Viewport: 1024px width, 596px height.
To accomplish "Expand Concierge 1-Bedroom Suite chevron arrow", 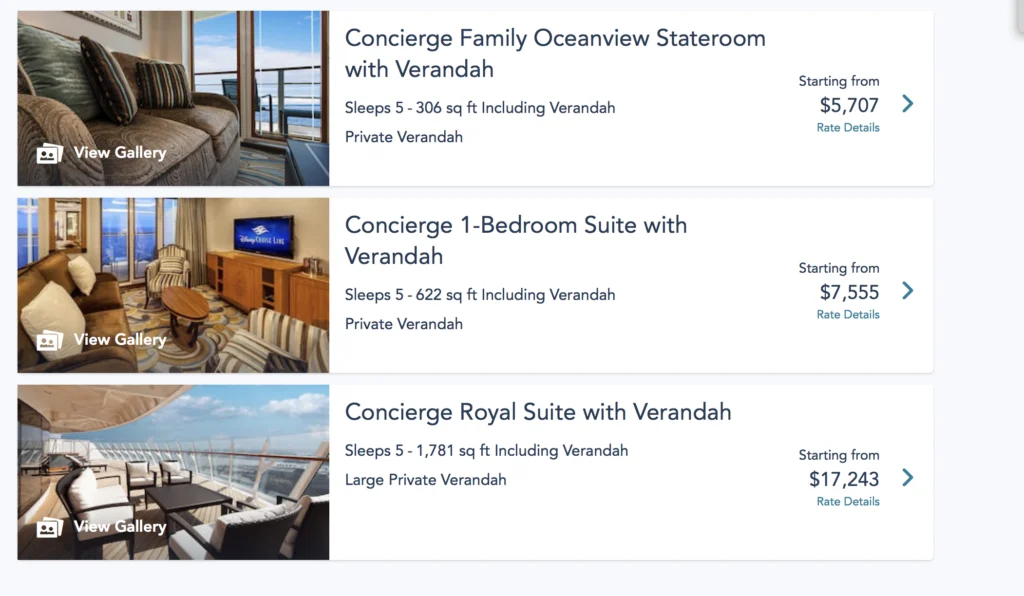I will tap(907, 290).
